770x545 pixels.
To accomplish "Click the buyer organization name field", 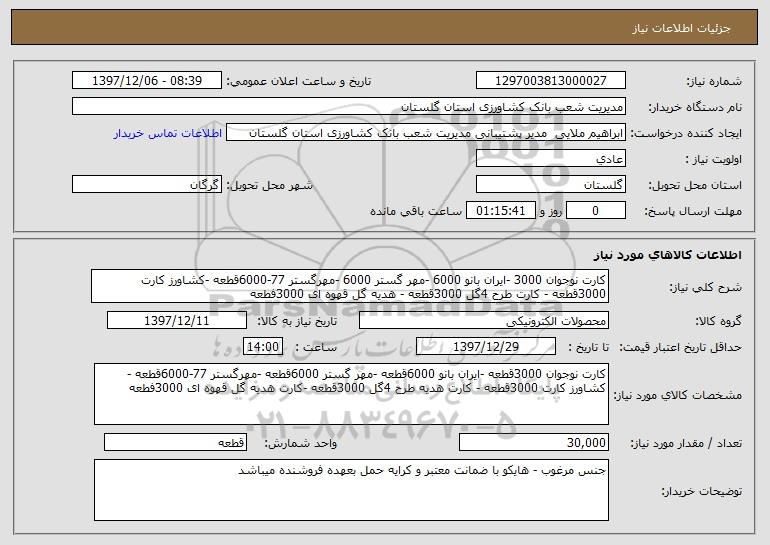I will pos(349,106).
